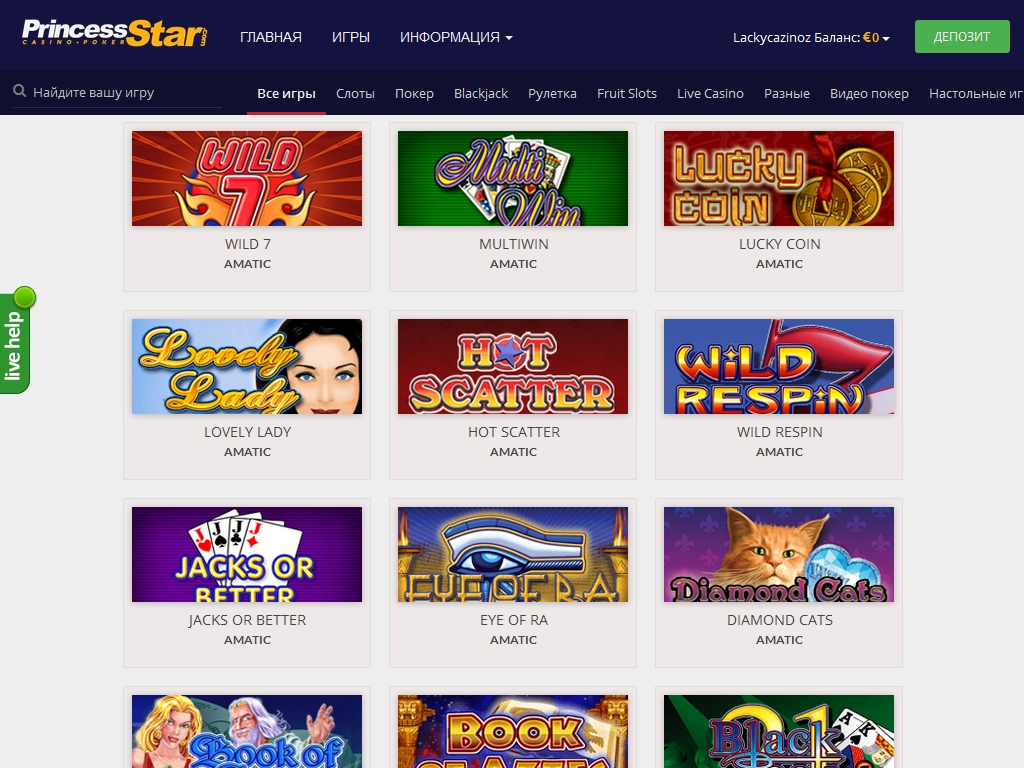Go to the Главная menu item

pos(271,37)
